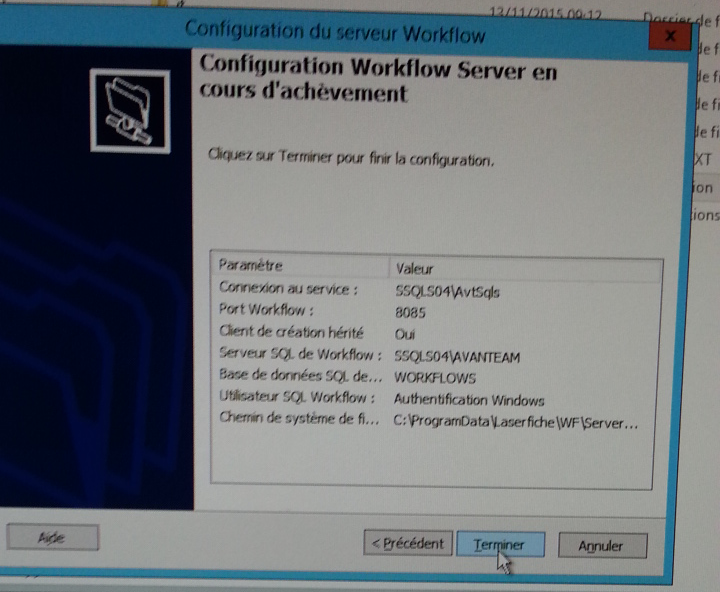
Task: Select 'Chemin de système de fi…' row
Action: (436, 419)
